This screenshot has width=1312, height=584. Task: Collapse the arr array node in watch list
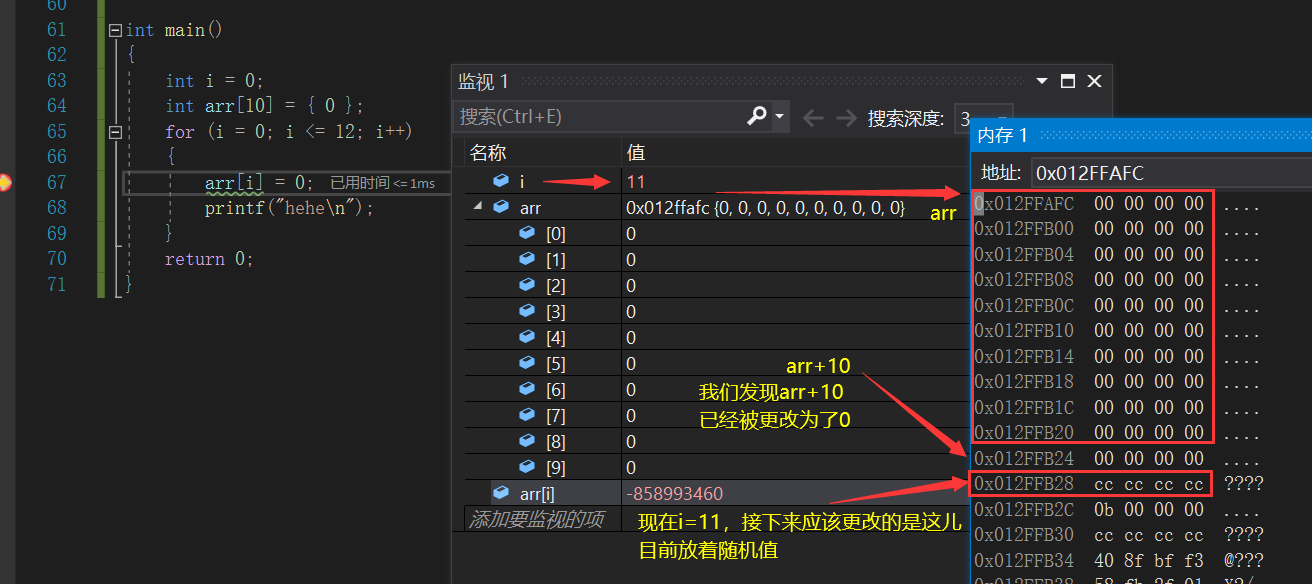[476, 207]
